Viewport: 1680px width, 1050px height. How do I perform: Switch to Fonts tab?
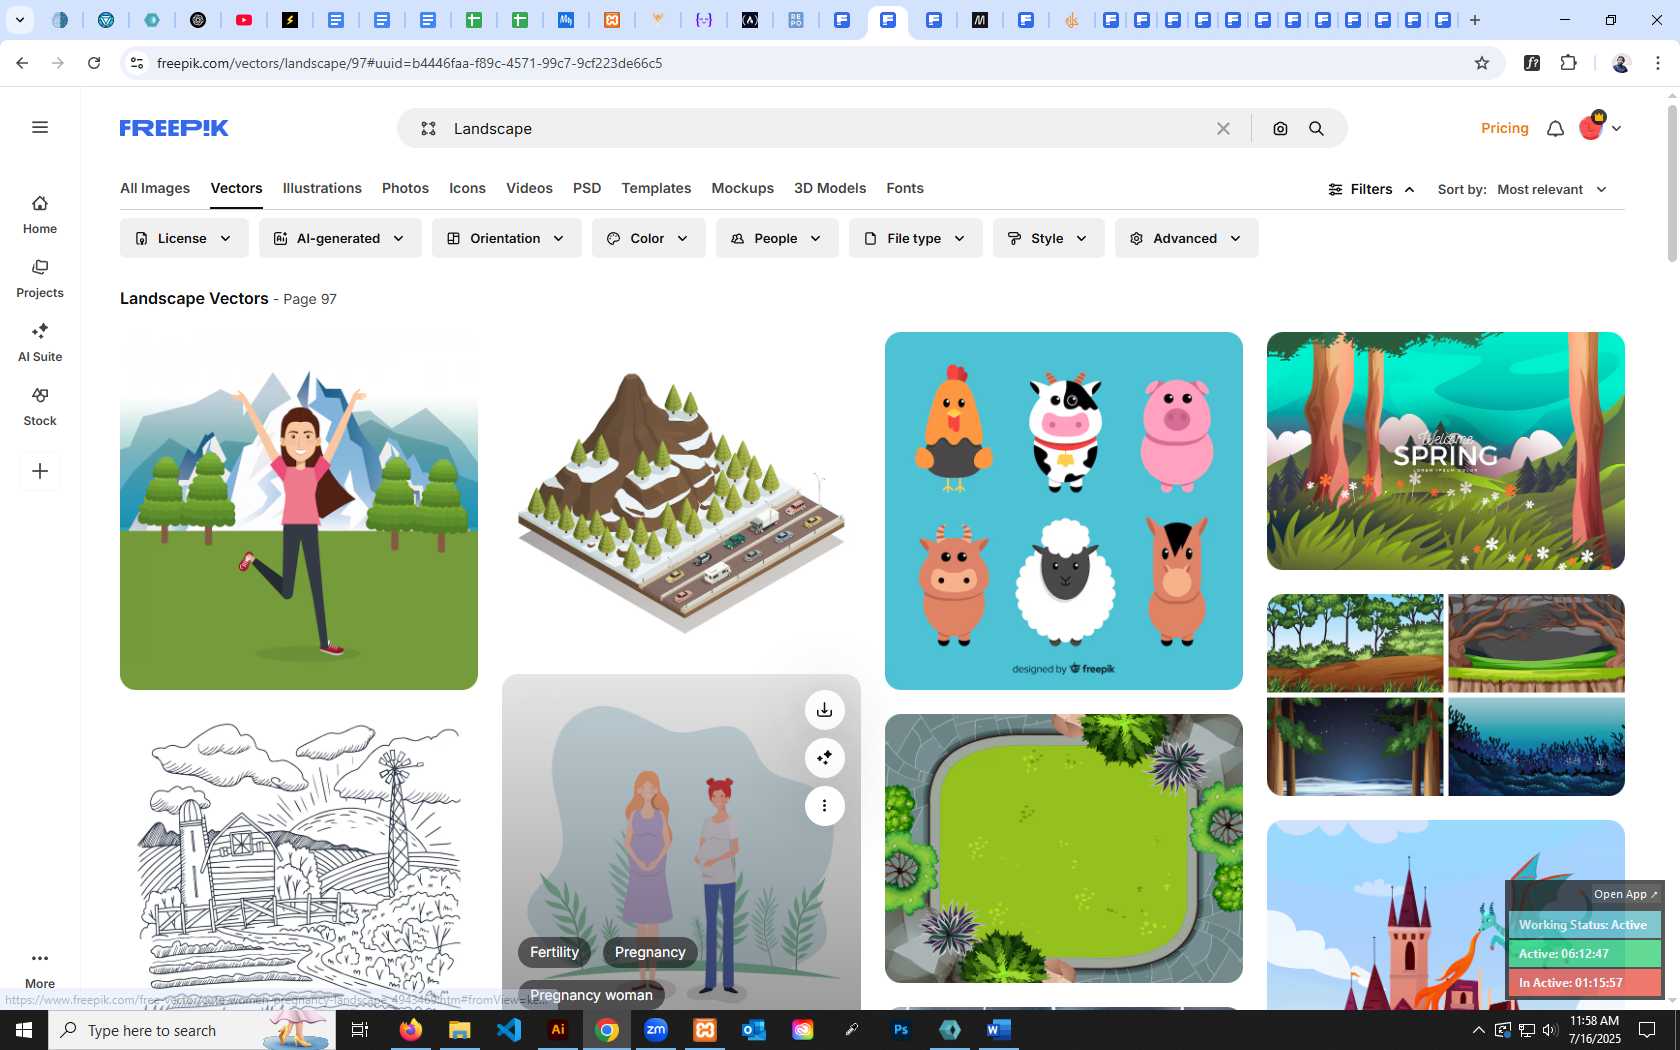click(905, 188)
